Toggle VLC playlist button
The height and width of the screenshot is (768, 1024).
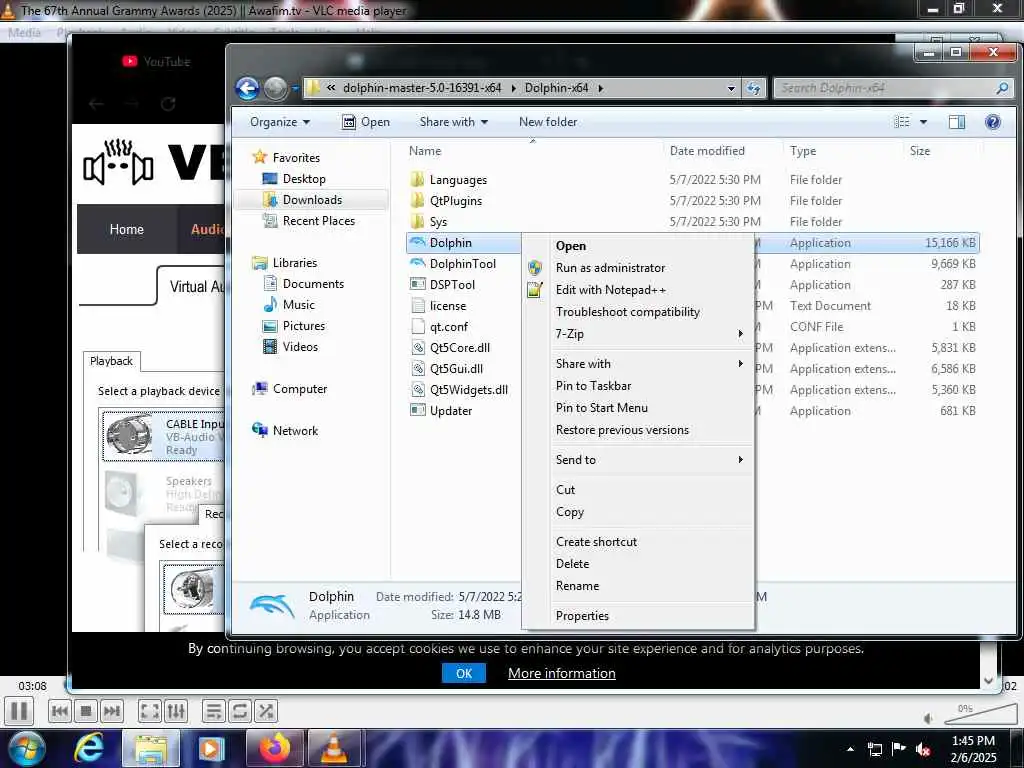214,711
